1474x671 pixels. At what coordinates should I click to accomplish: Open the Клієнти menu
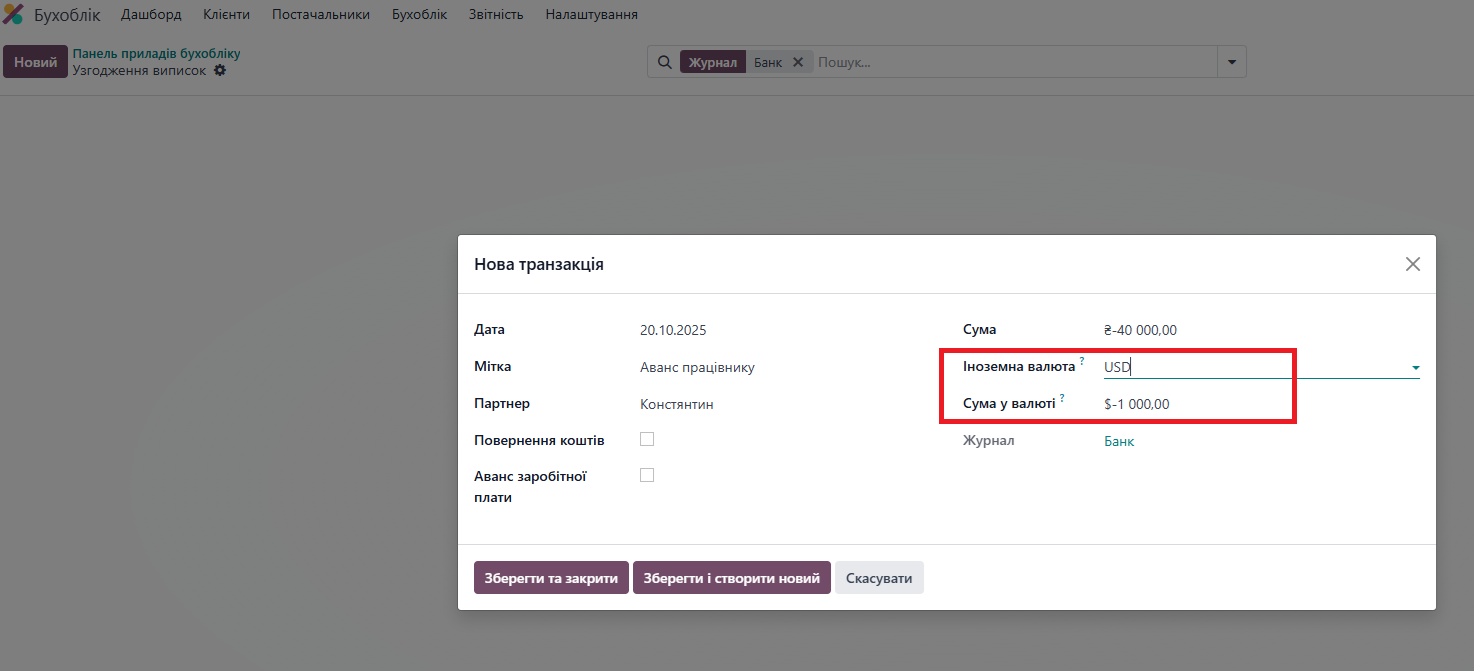point(226,15)
